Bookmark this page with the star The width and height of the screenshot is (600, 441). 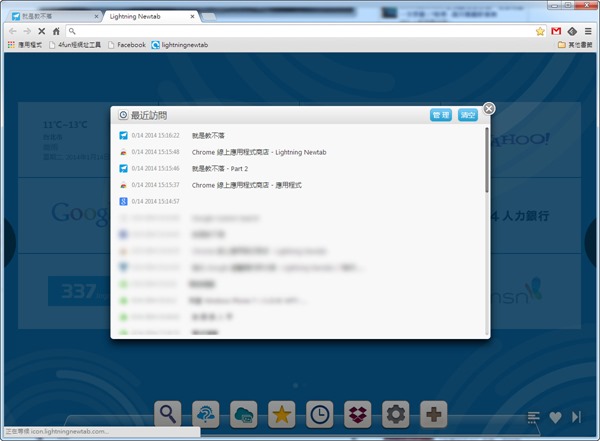[540, 31]
